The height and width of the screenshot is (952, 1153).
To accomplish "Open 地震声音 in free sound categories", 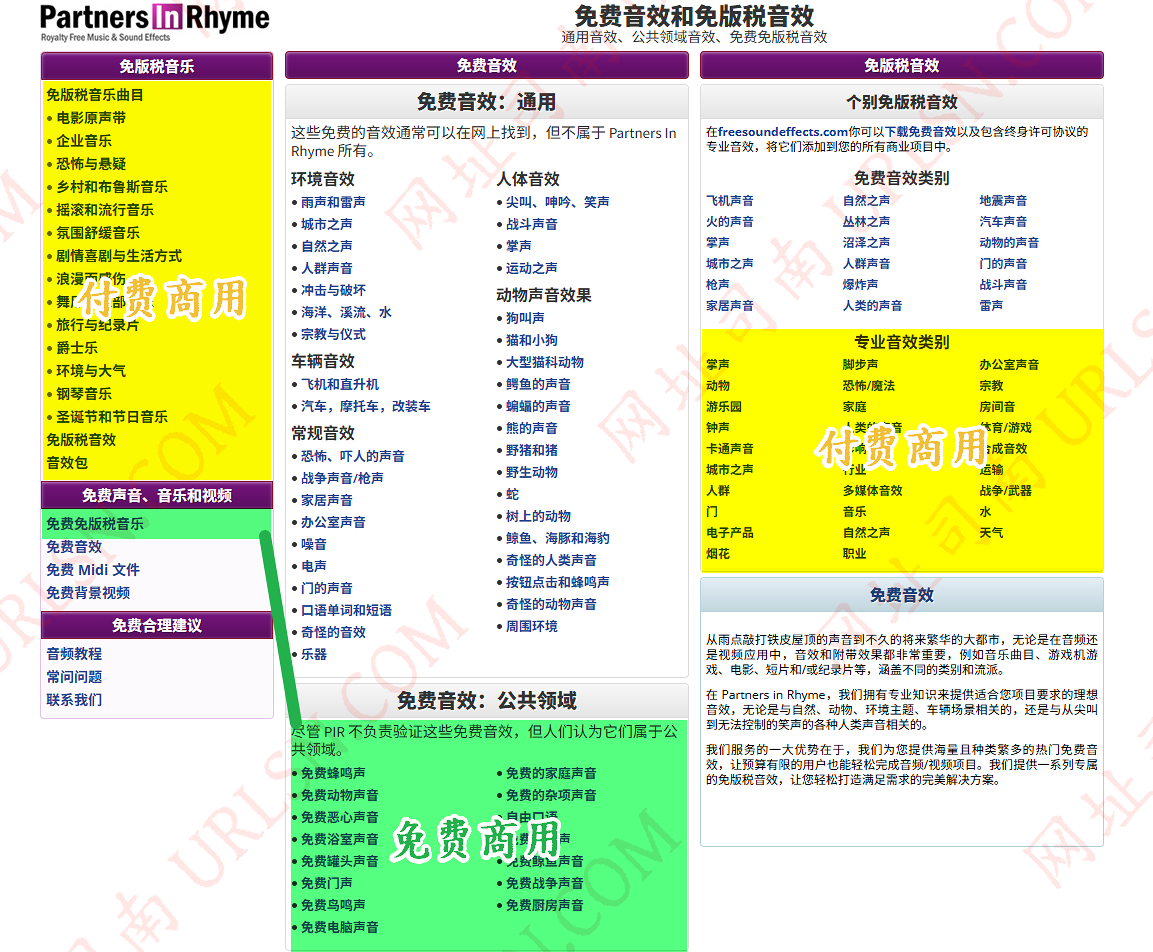I will tap(1003, 201).
